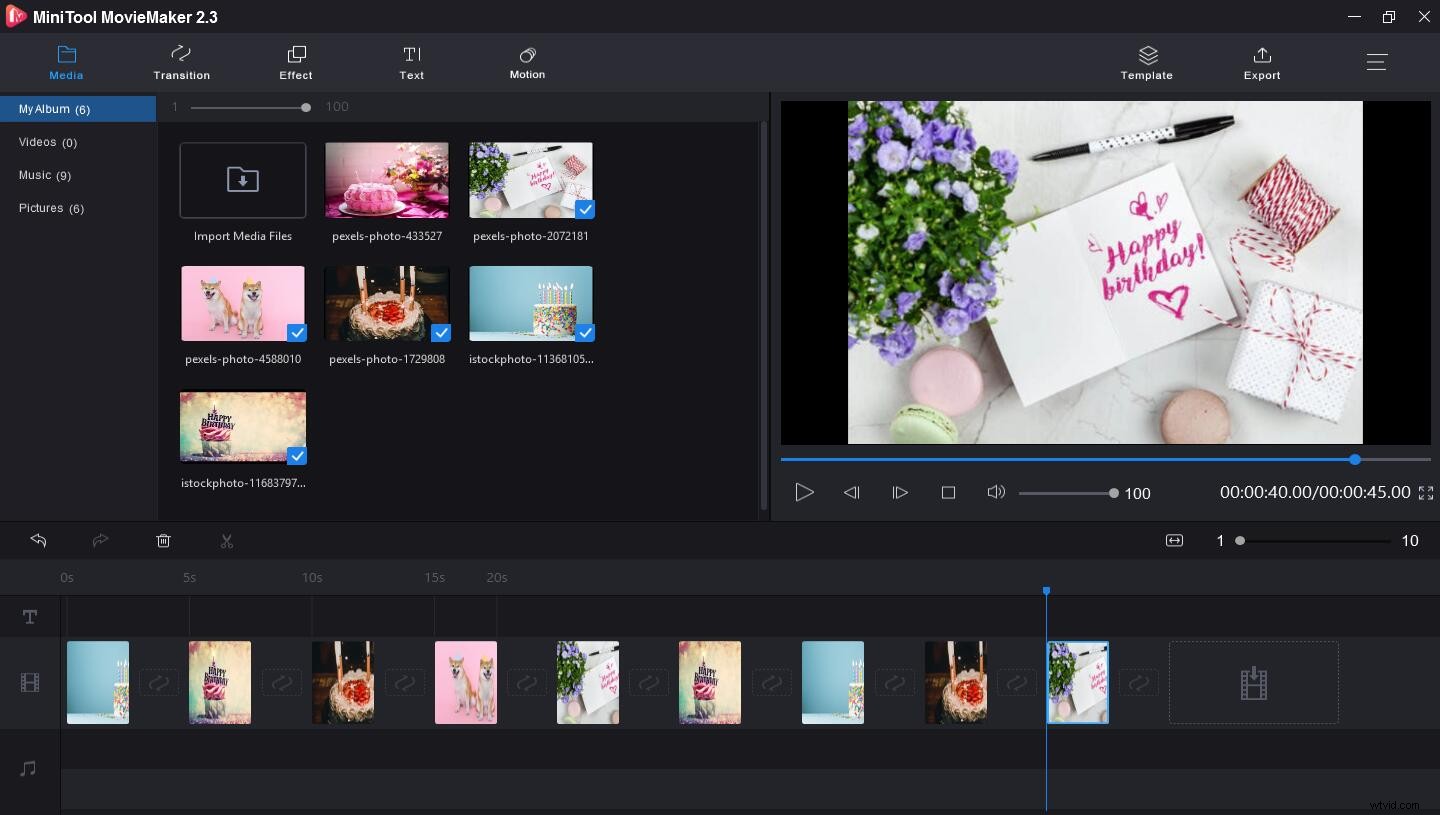Uncheck istockphoto-11368105 media item
The height and width of the screenshot is (815, 1440).
584,332
